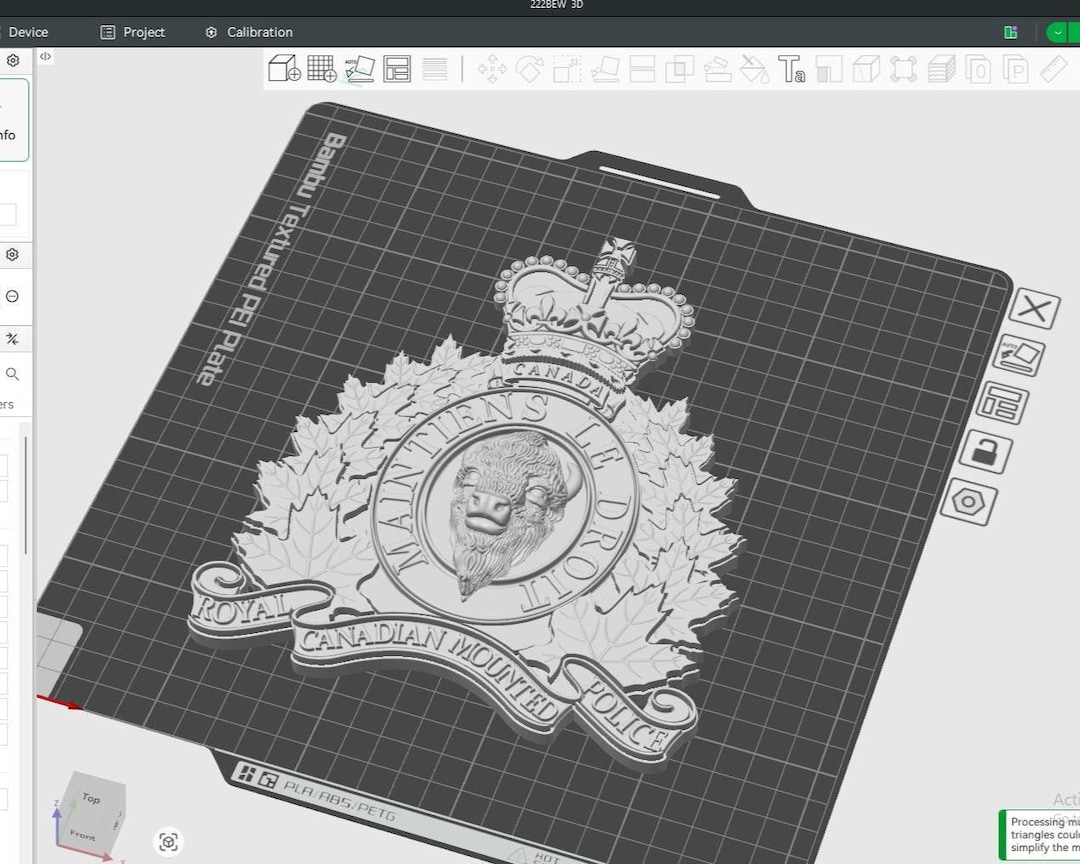Click the wireframe cube toolbar icon
Viewport: 1080px width, 864px height.
tap(866, 70)
